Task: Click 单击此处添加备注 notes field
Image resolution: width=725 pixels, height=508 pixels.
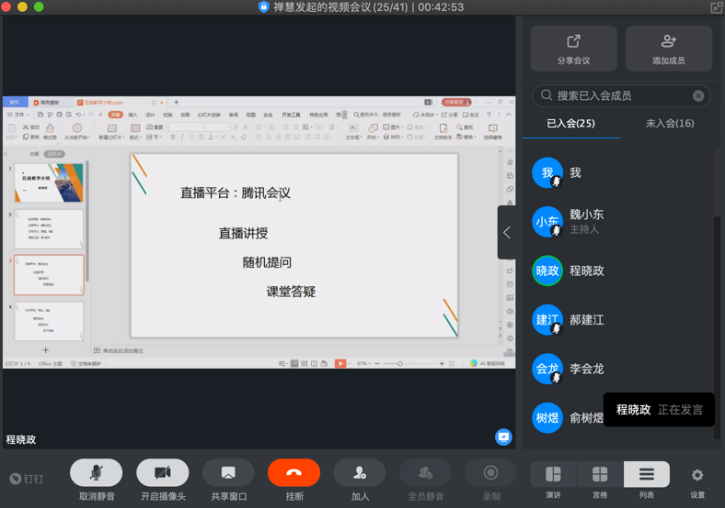Action: [x=123, y=351]
